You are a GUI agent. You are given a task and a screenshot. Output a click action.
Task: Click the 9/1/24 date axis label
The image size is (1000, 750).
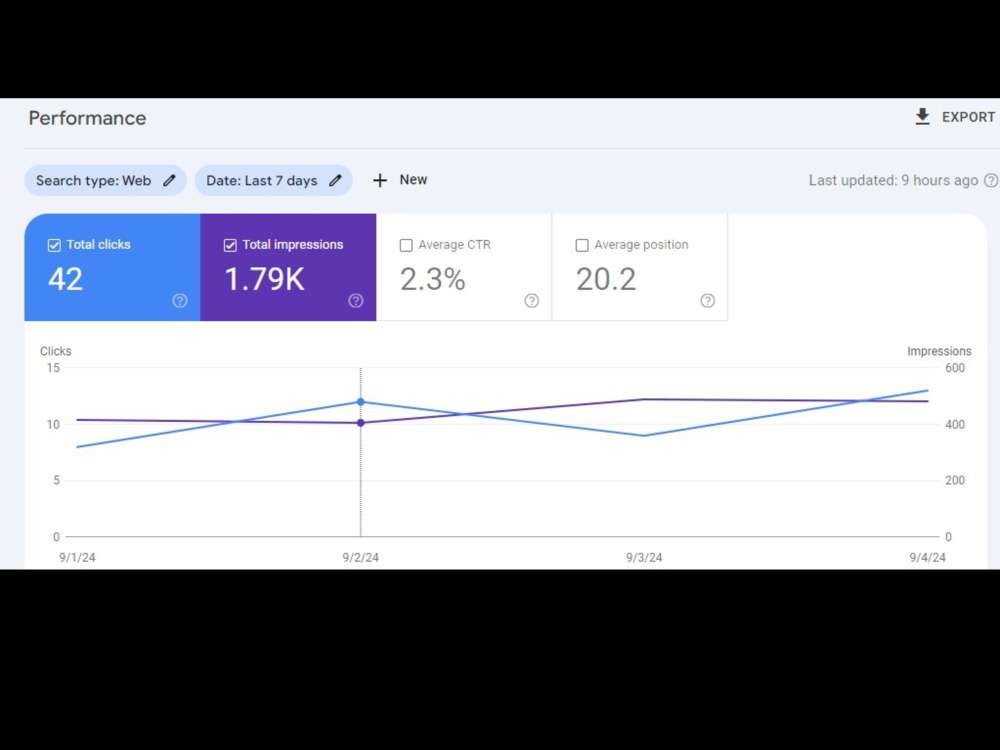[x=77, y=557]
